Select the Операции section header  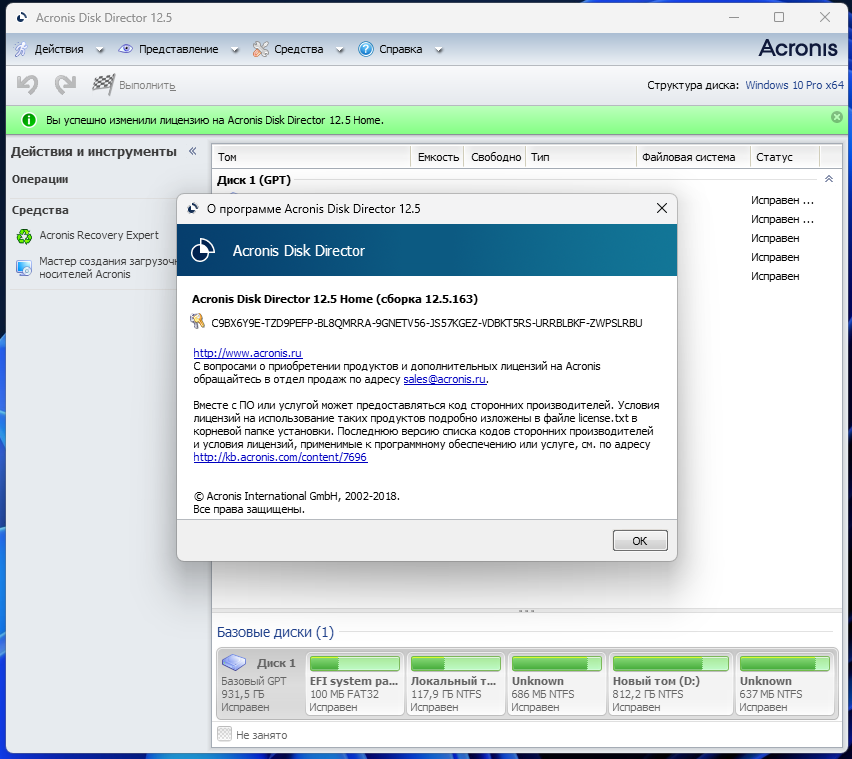click(x=40, y=179)
